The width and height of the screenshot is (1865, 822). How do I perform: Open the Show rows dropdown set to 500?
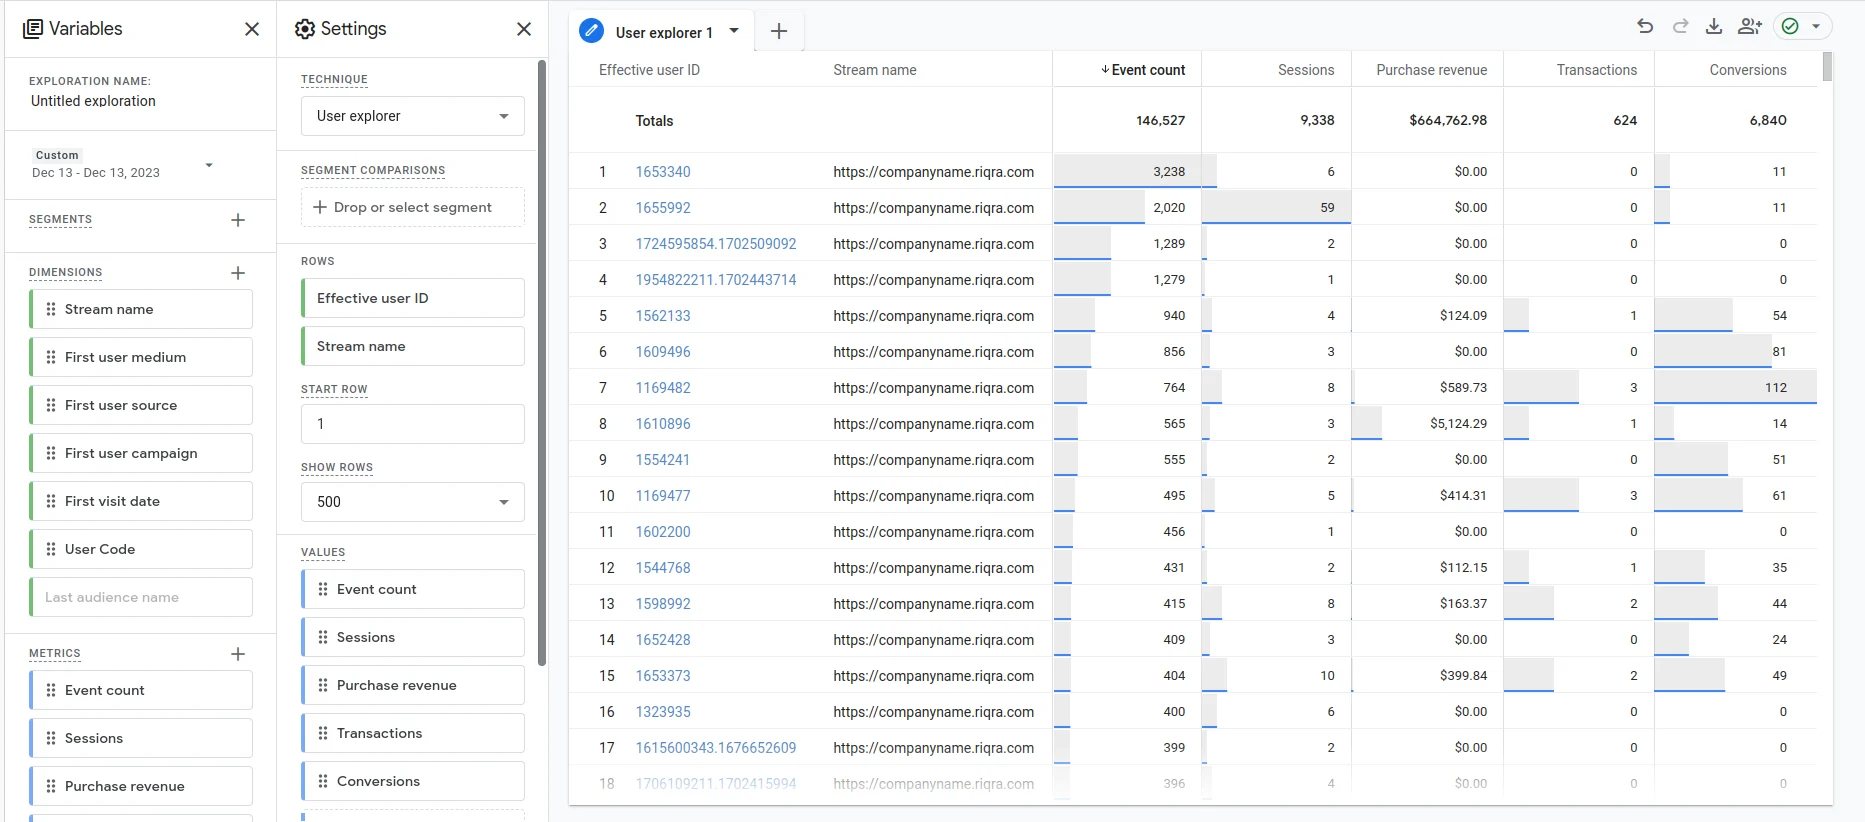coord(413,502)
